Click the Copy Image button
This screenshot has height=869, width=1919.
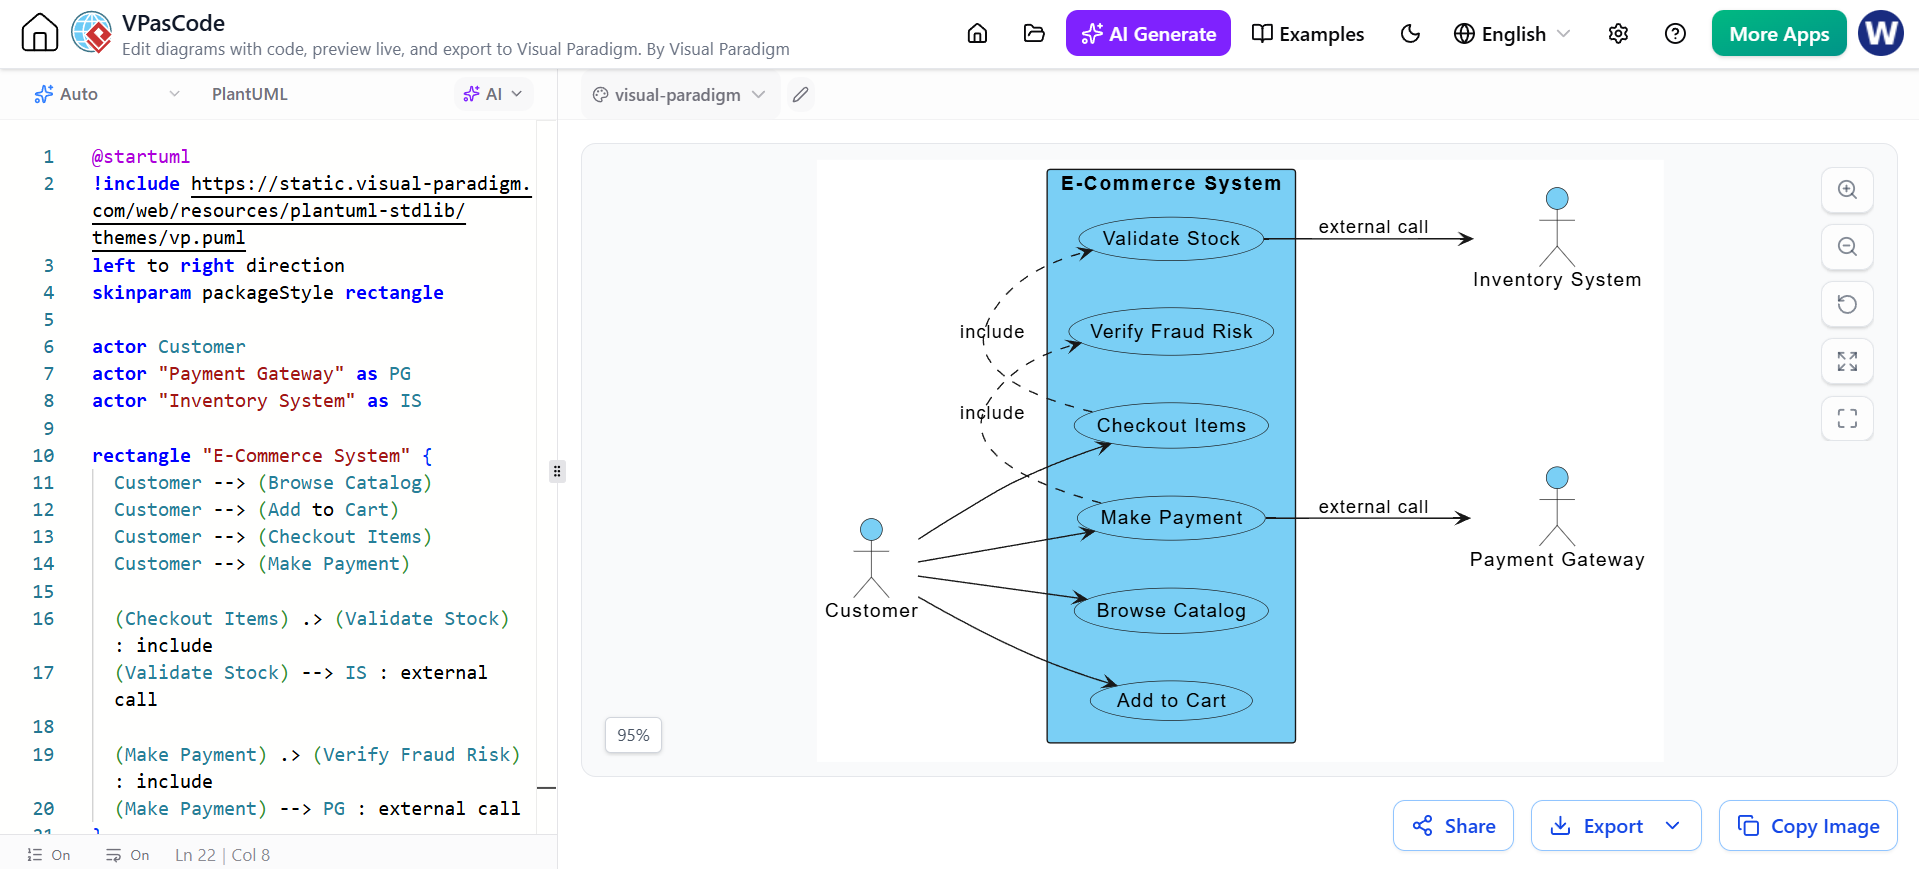click(1808, 826)
